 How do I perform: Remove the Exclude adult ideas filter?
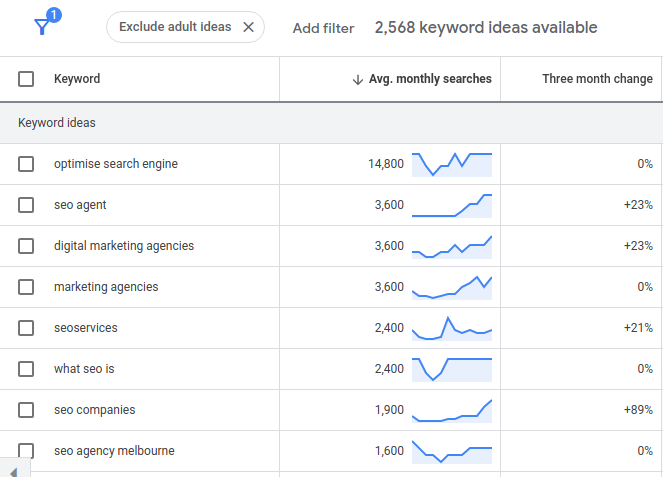tap(248, 27)
